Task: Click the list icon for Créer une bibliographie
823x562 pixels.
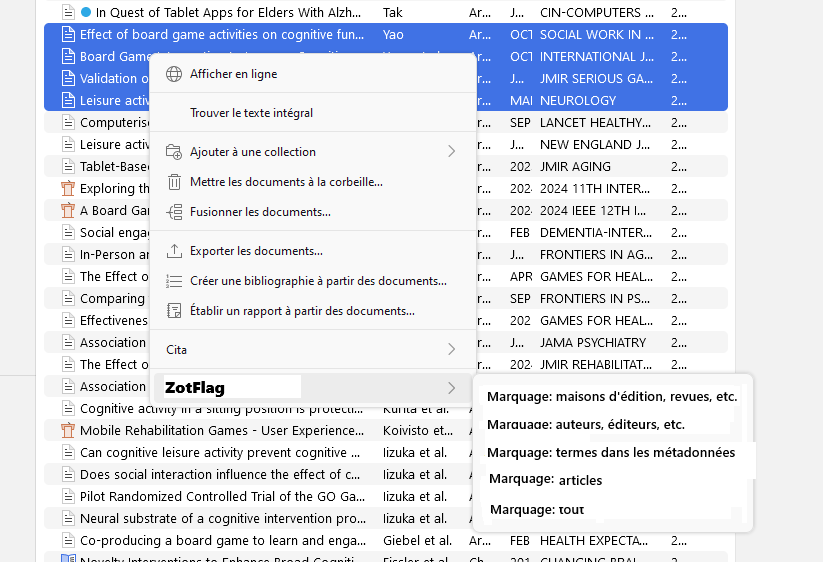Action: coord(174,281)
